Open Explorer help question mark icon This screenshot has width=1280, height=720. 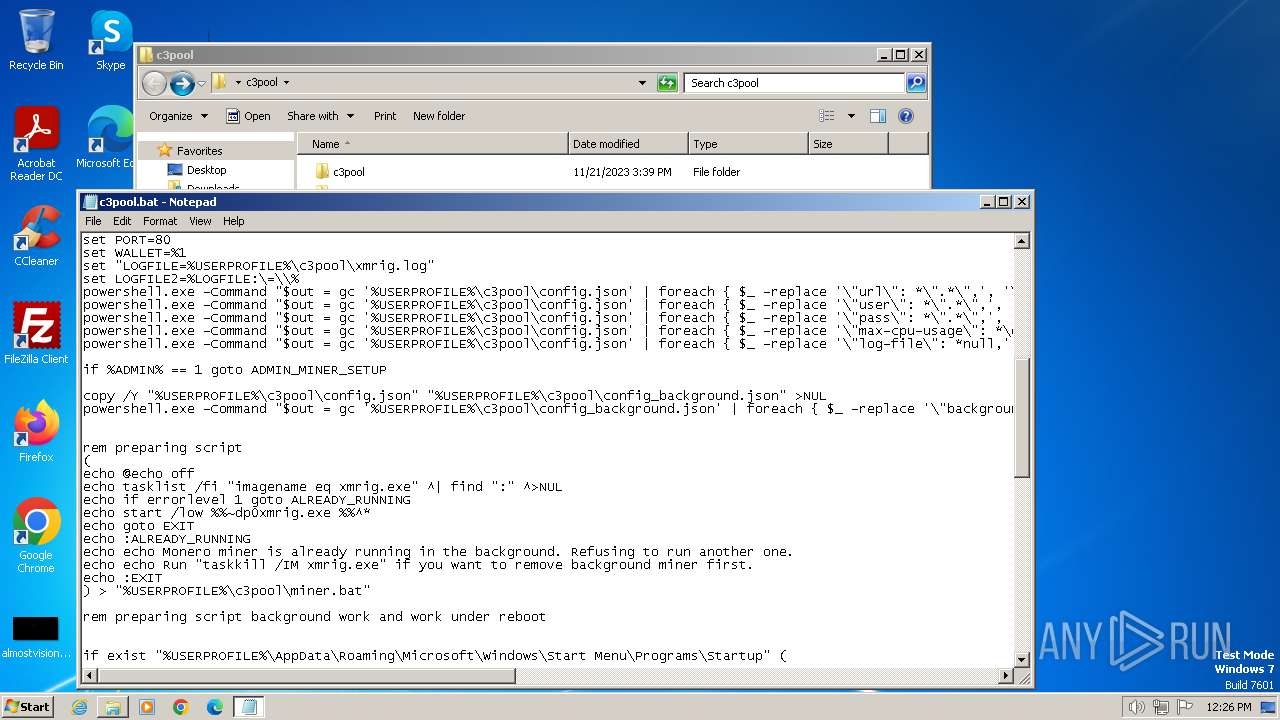pos(906,116)
